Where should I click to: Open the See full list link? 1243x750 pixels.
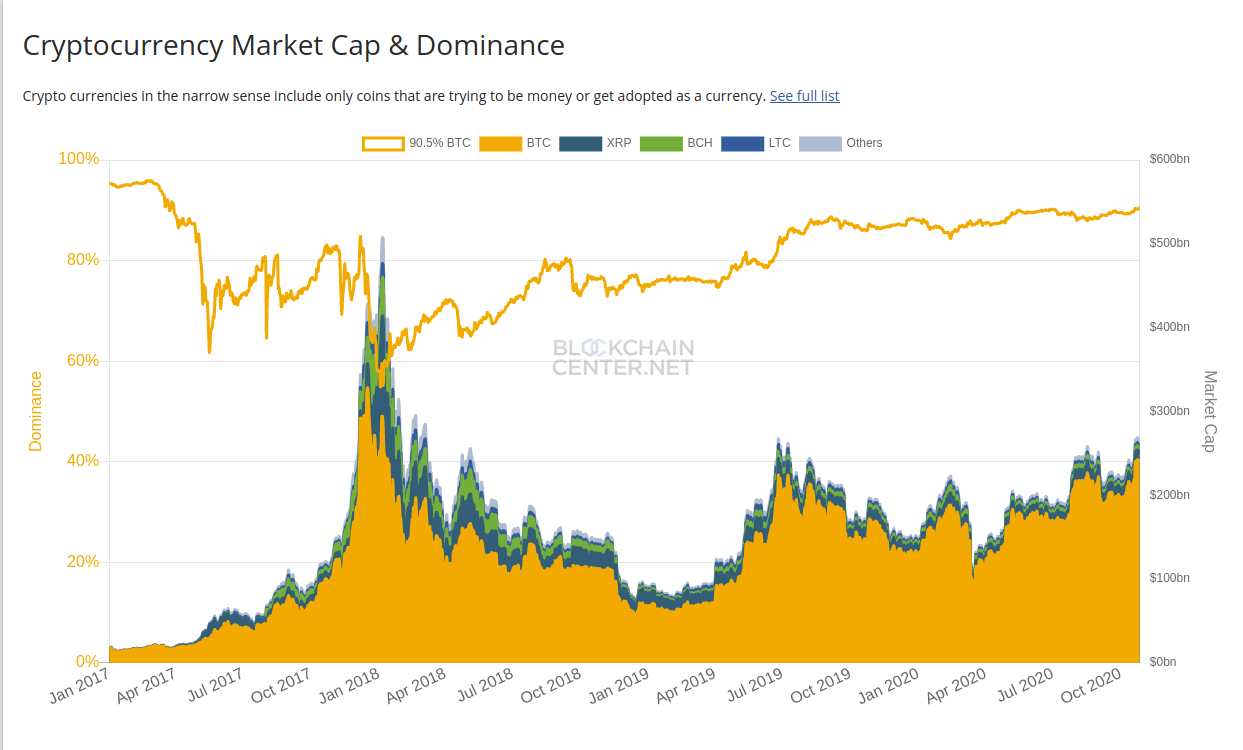[804, 96]
